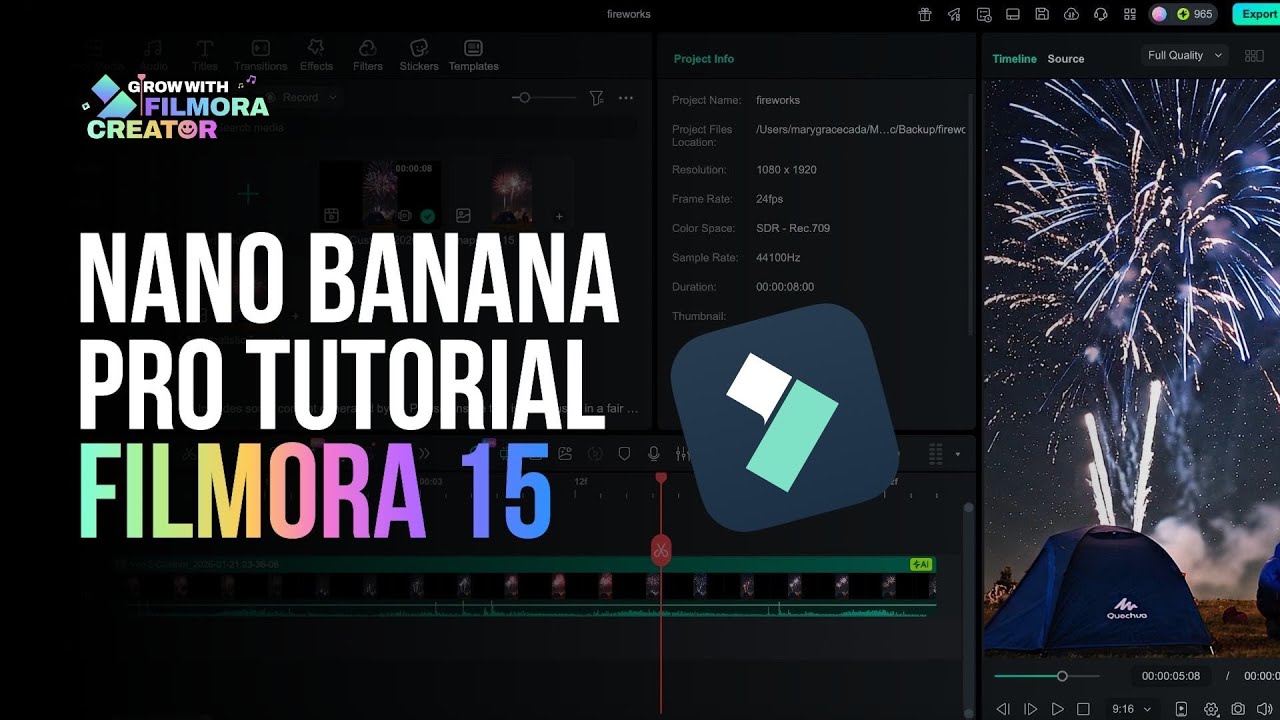Viewport: 1280px width, 720px height.
Task: Adjust the media thumbnail size slider
Action: 544,97
